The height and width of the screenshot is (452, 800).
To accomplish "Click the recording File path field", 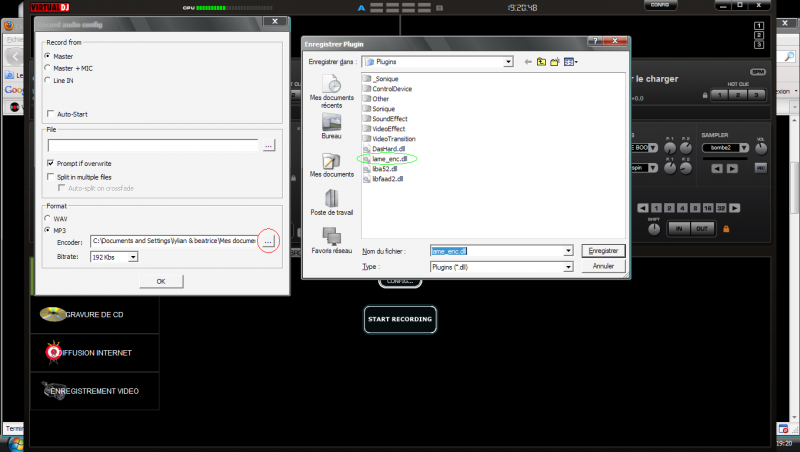I will [x=154, y=145].
